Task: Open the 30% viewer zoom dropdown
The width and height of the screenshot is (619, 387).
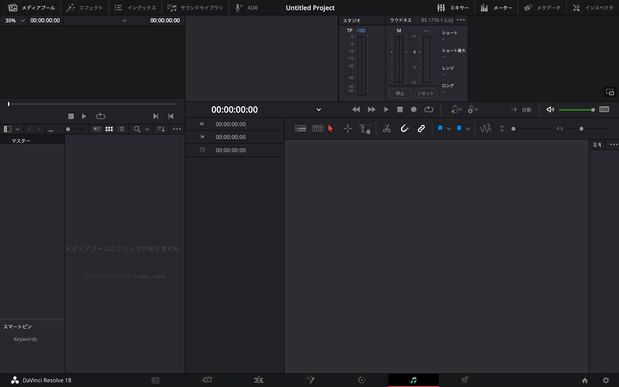Action: click(x=15, y=20)
